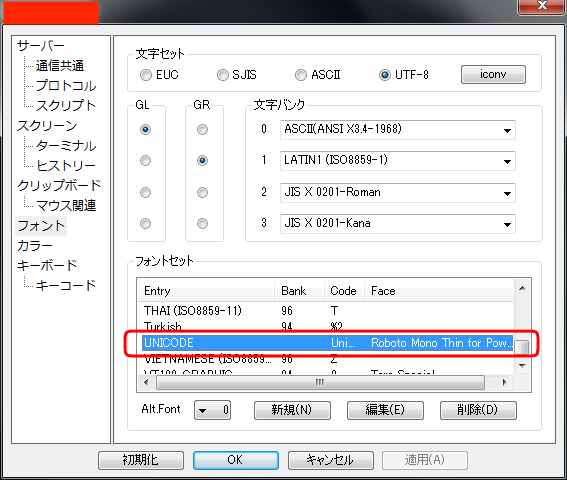Open スクリプト in the settings tree
This screenshot has height=480, width=567.
click(66, 106)
